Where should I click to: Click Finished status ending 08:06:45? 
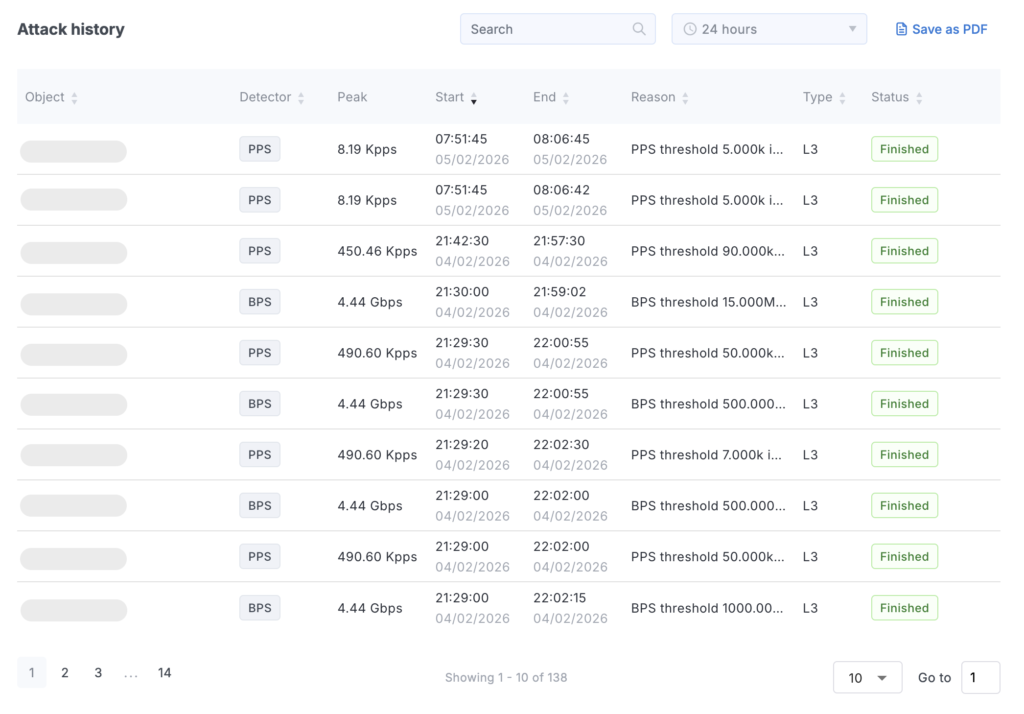904,149
